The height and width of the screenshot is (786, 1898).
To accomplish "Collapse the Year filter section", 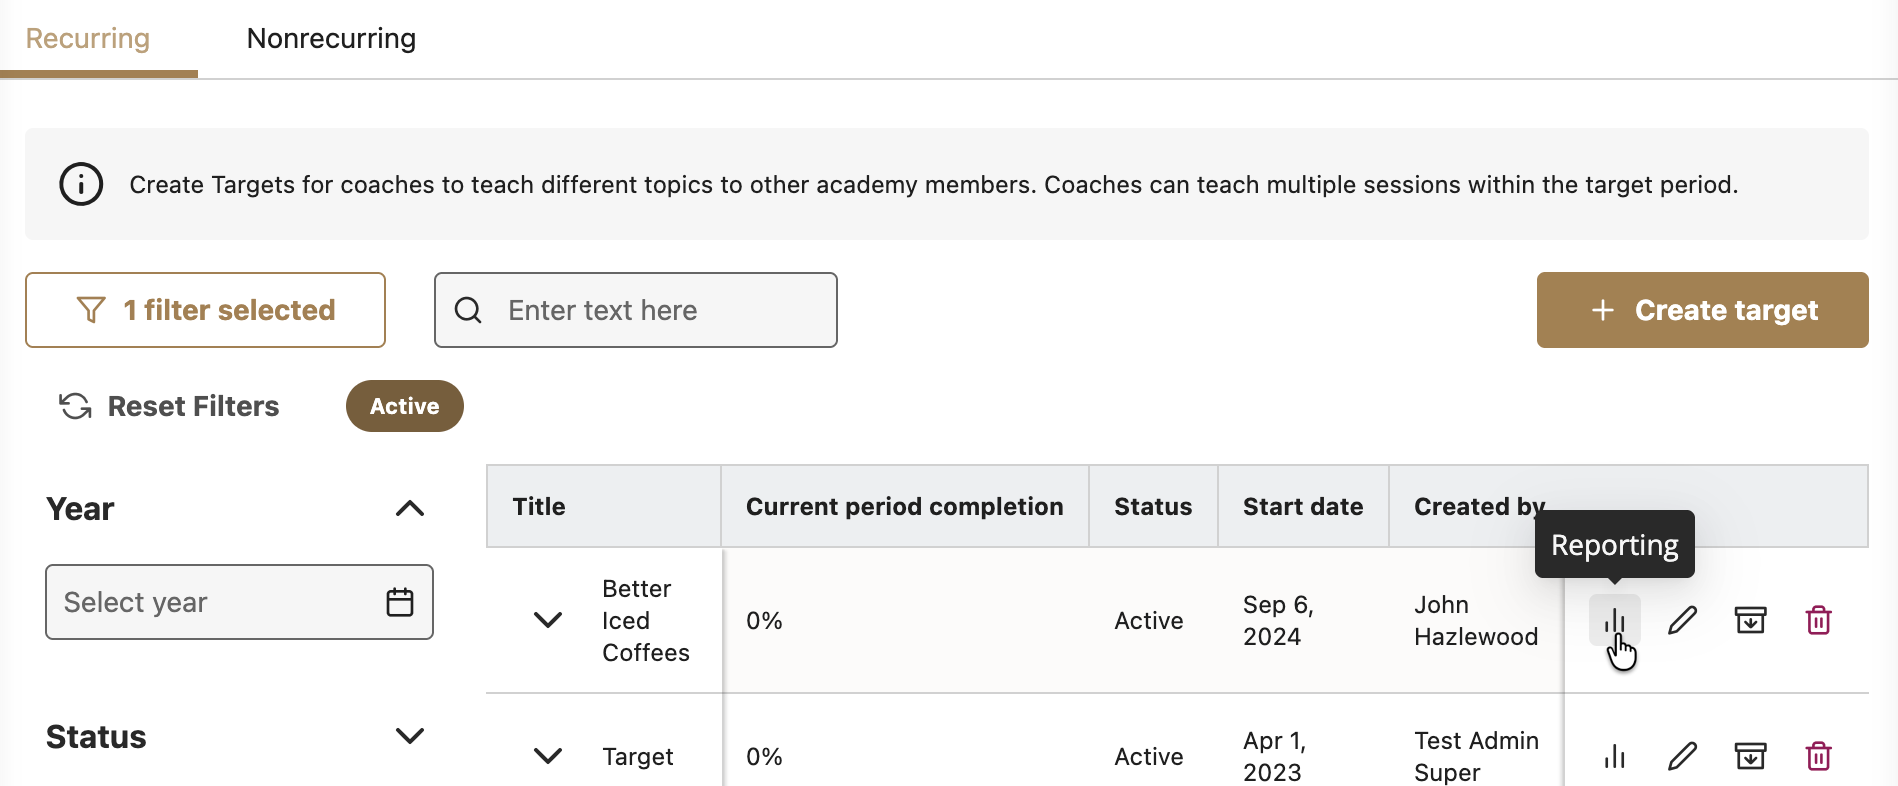I will tap(409, 508).
